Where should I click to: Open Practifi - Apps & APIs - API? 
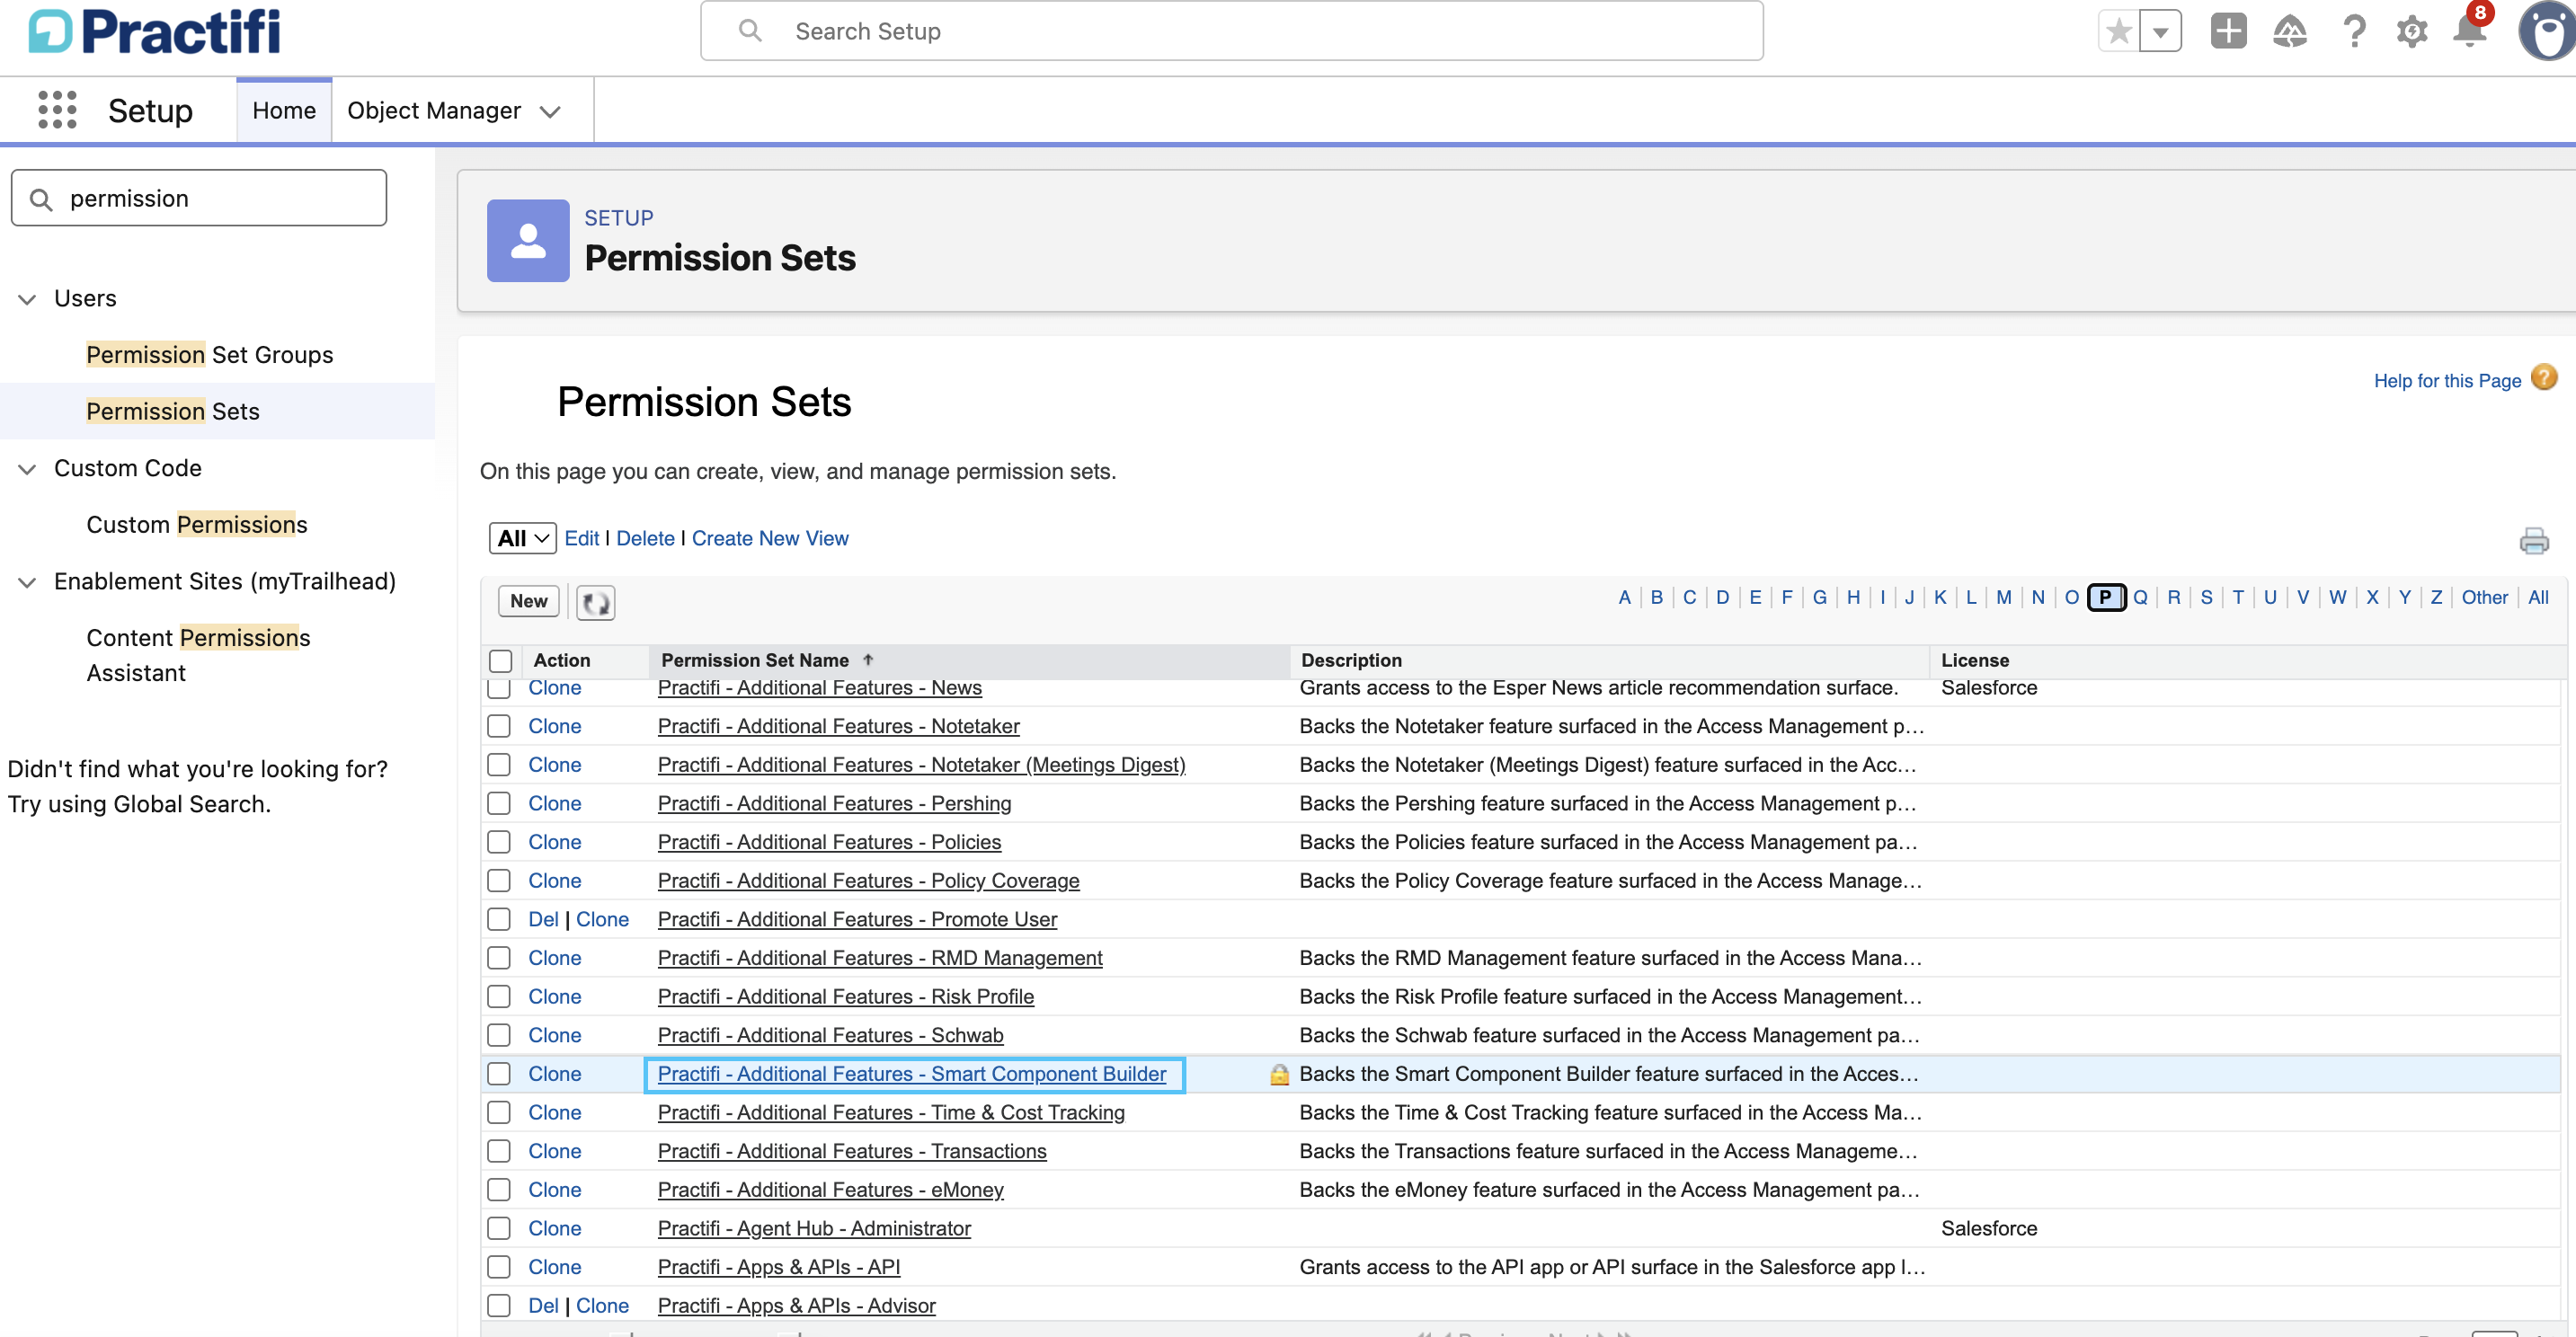point(778,1268)
